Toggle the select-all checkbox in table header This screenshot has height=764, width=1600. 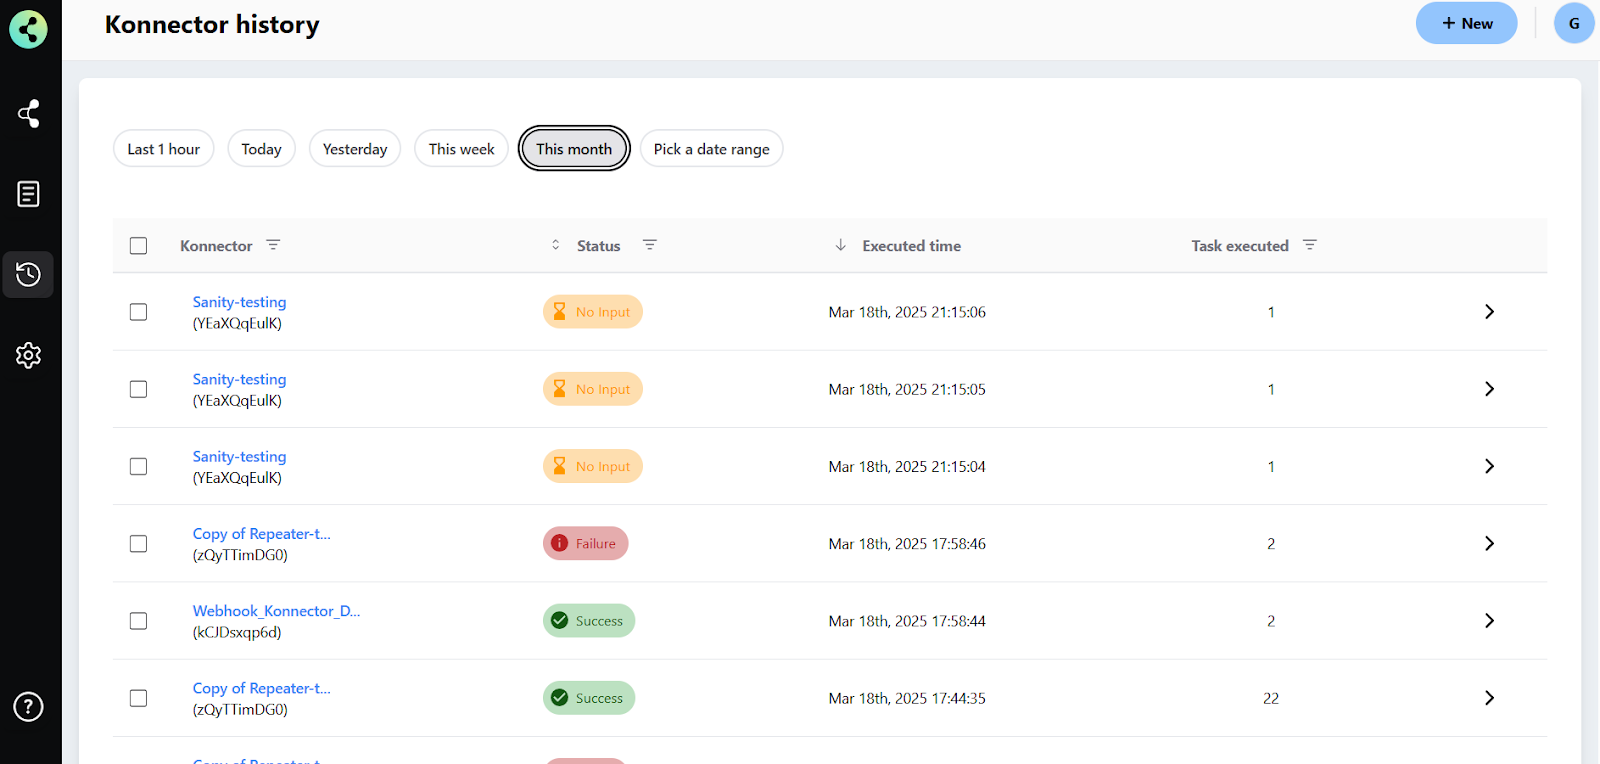[x=139, y=246]
